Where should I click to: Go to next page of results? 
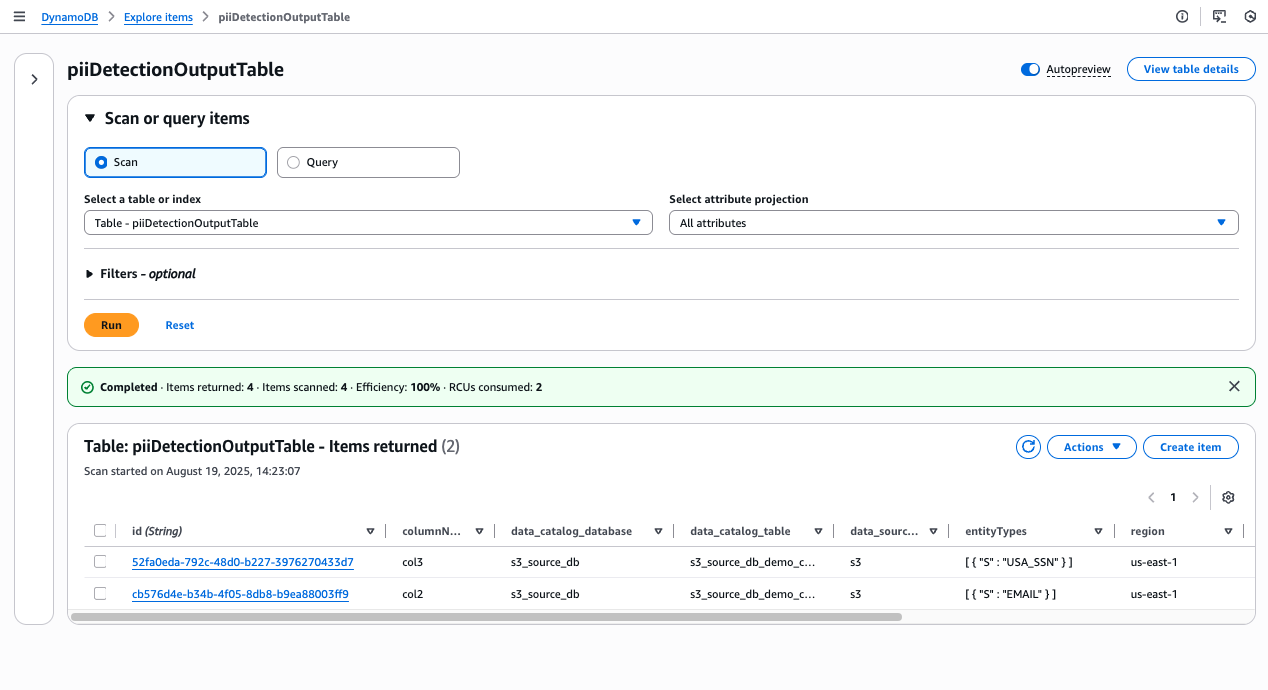click(x=1195, y=498)
